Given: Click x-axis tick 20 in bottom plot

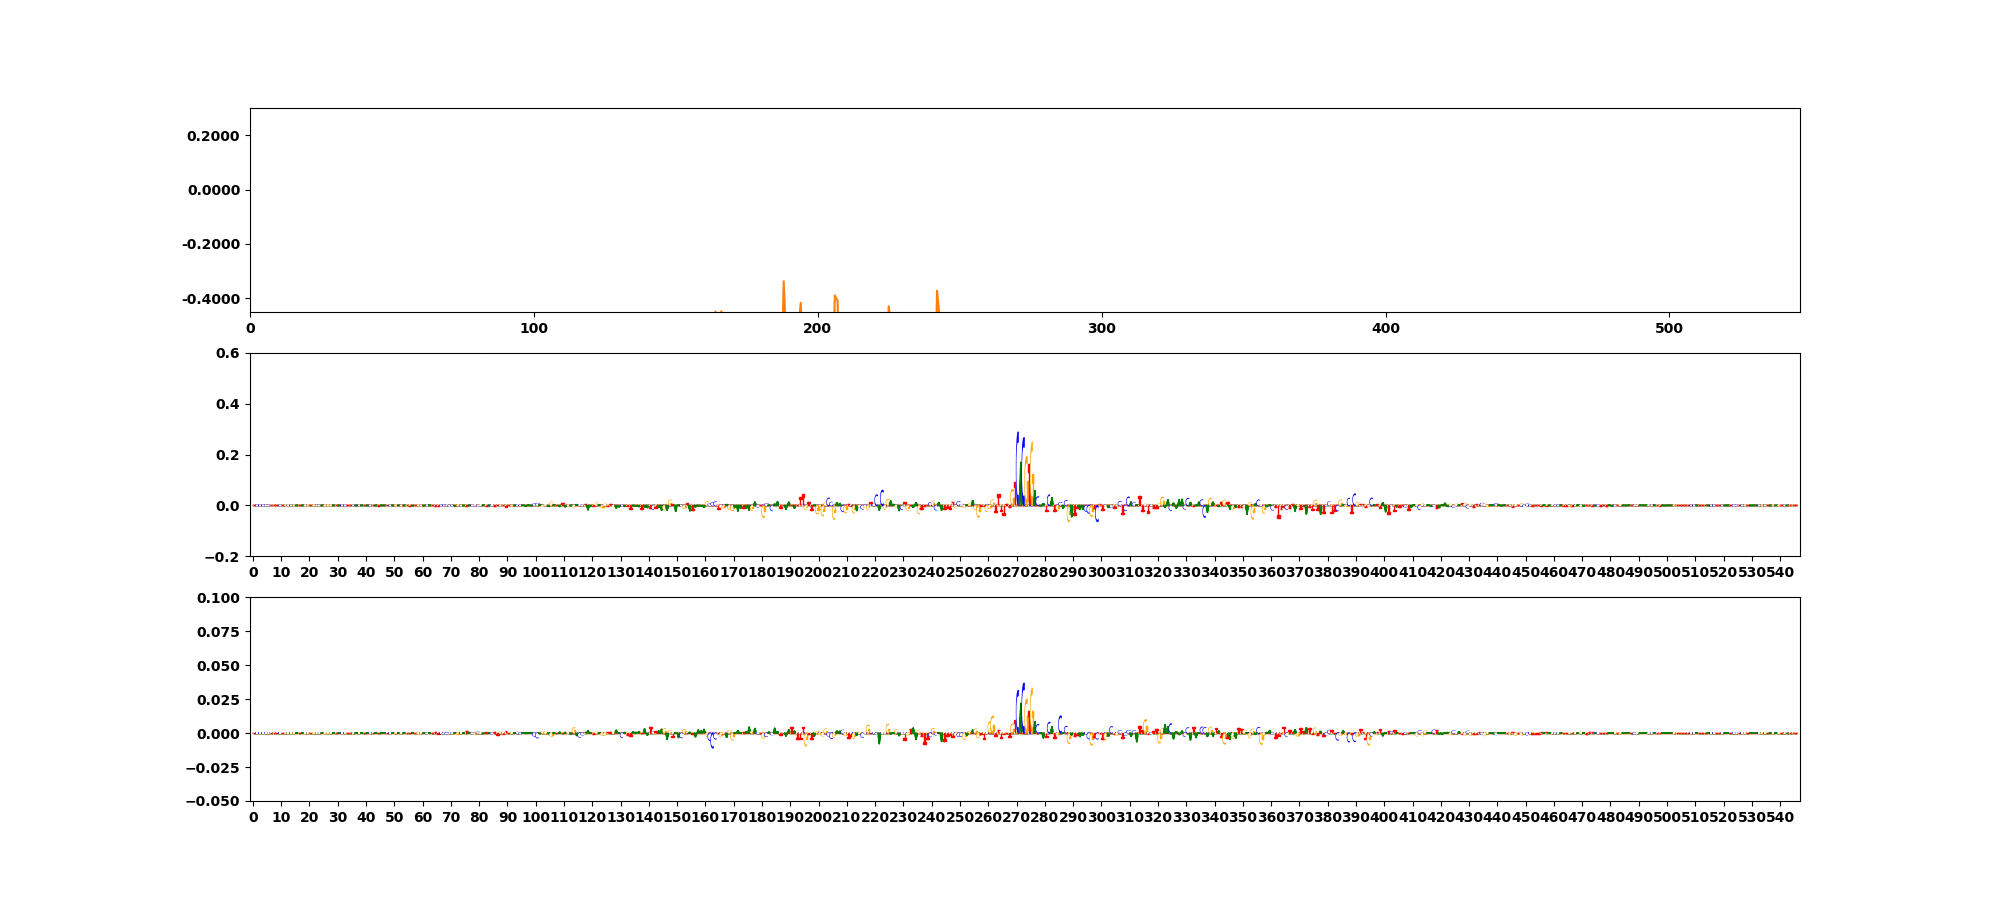Looking at the screenshot, I should [x=309, y=817].
